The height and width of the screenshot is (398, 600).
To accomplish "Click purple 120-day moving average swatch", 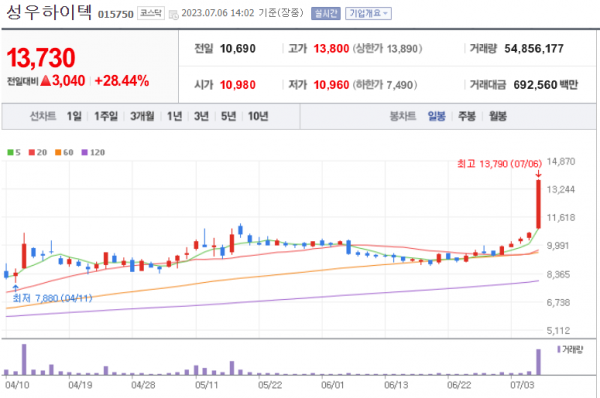I will click(x=85, y=152).
